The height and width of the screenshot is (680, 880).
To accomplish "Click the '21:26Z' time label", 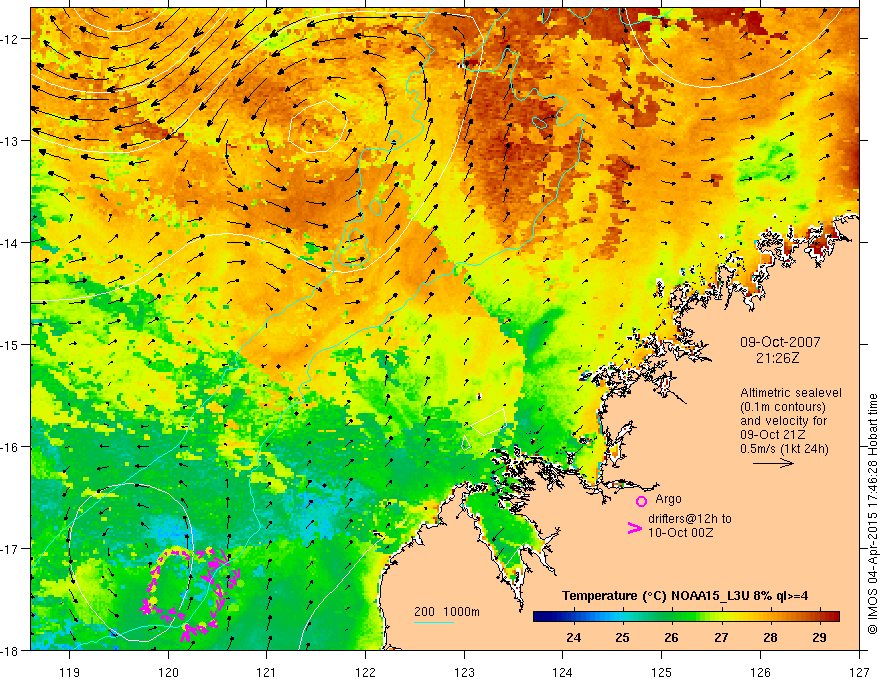I will (x=777, y=358).
